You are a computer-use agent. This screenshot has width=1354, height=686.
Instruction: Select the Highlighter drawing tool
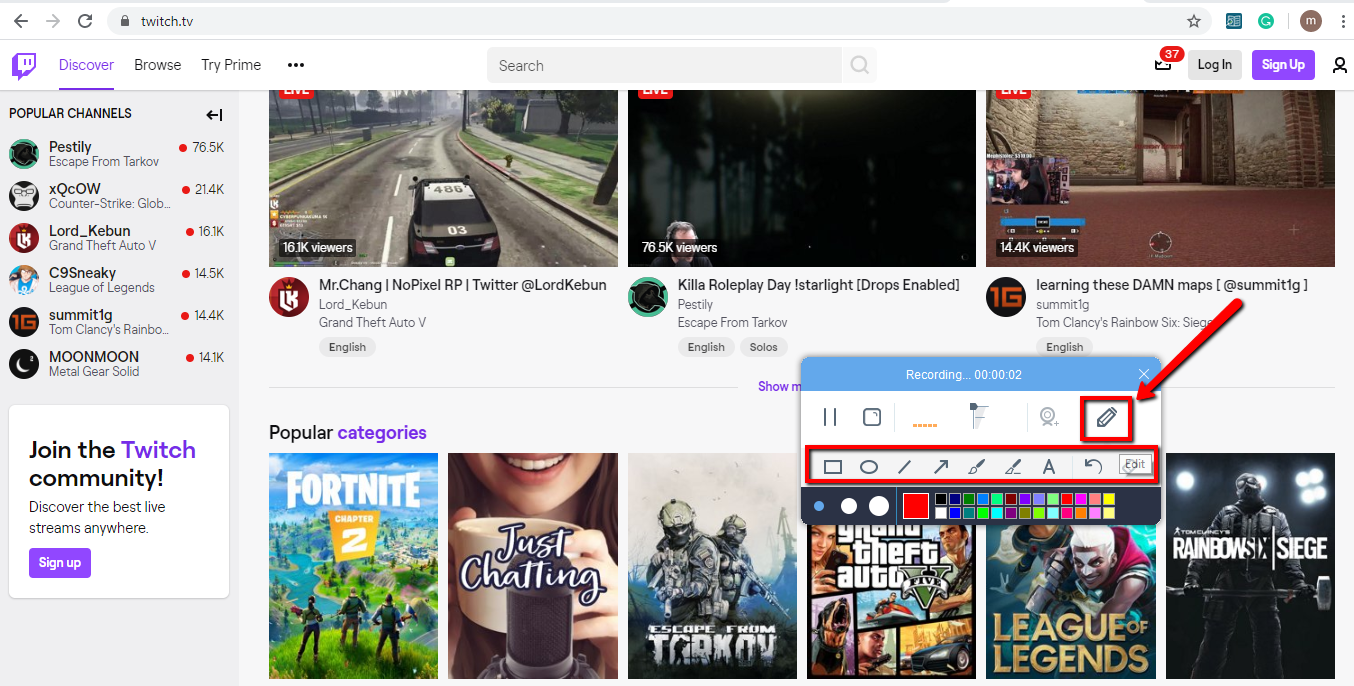[x=1013, y=466]
